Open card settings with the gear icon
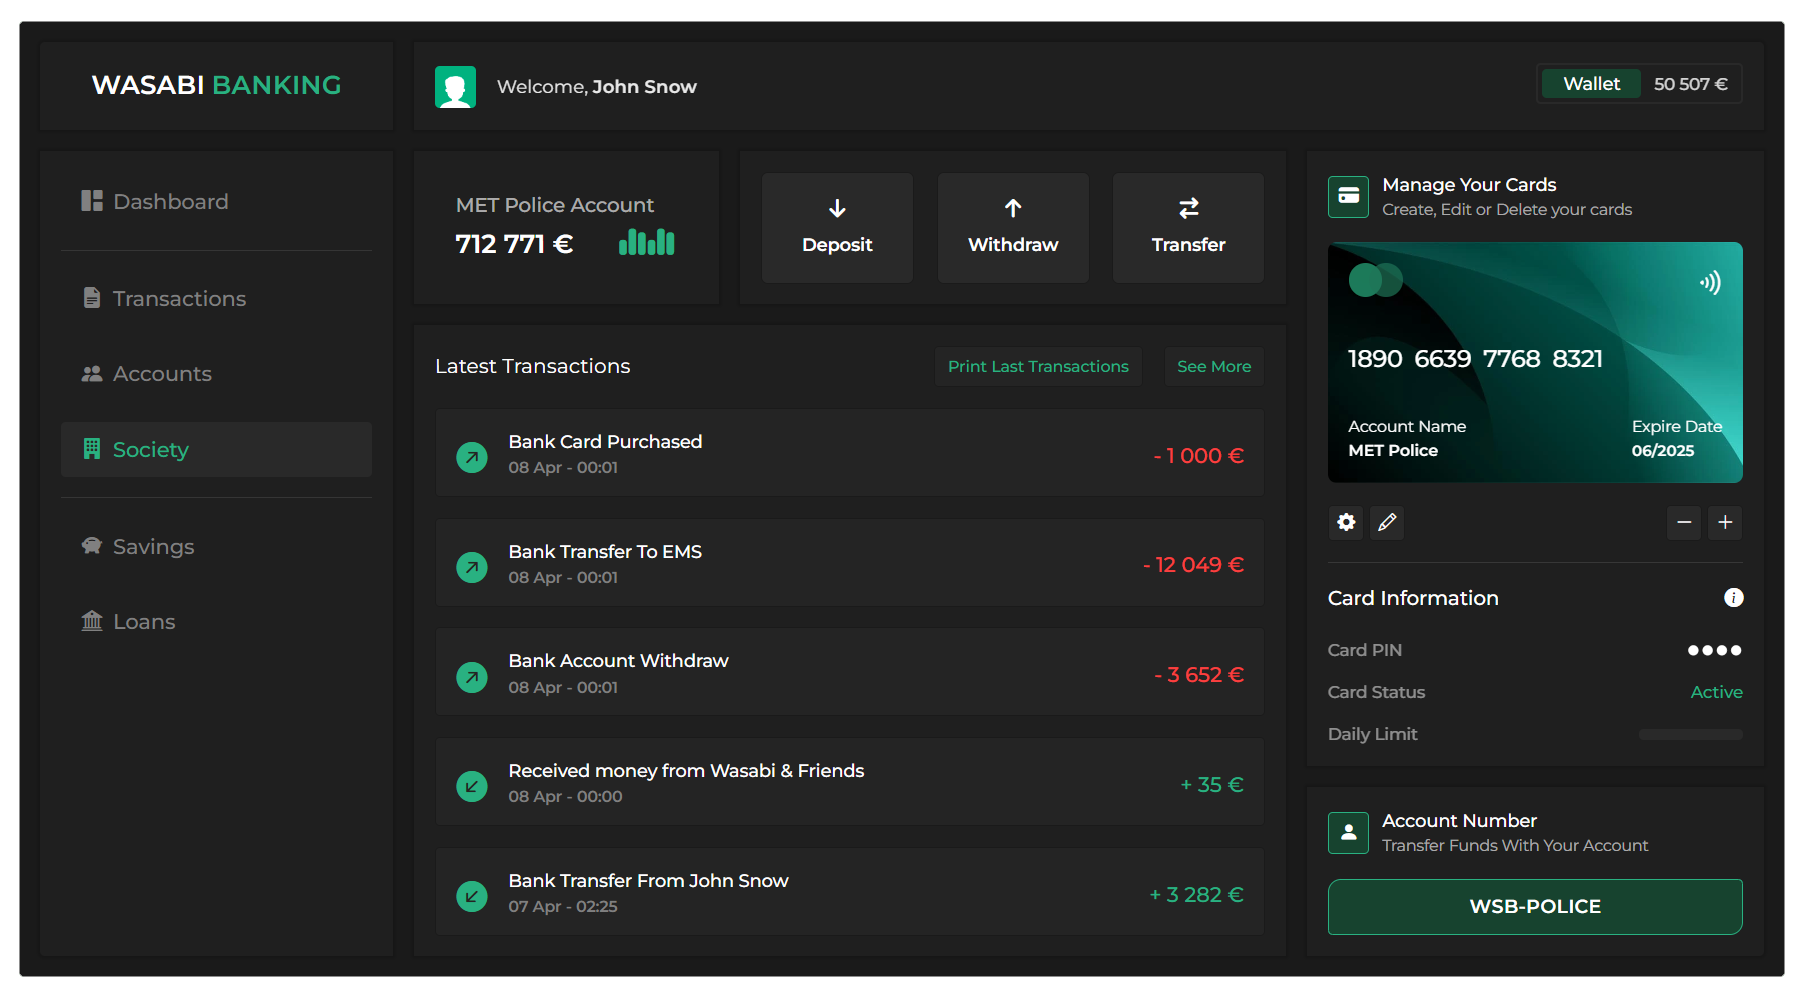 [x=1346, y=522]
